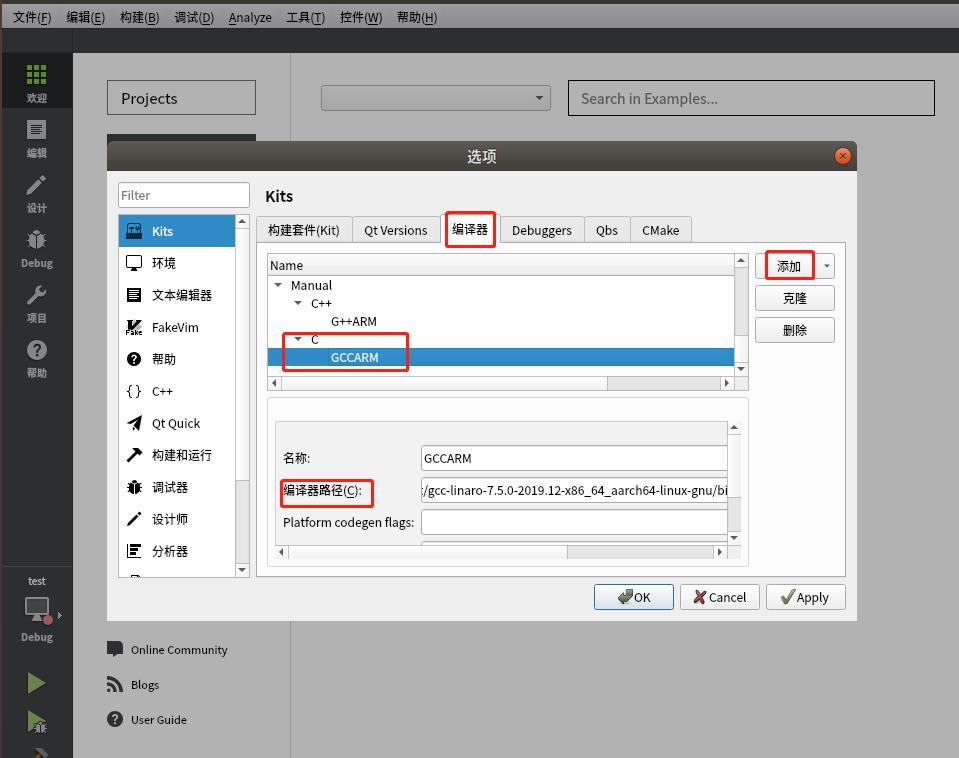Open the 添加 dropdown arrow
The height and width of the screenshot is (758, 959).
826,266
